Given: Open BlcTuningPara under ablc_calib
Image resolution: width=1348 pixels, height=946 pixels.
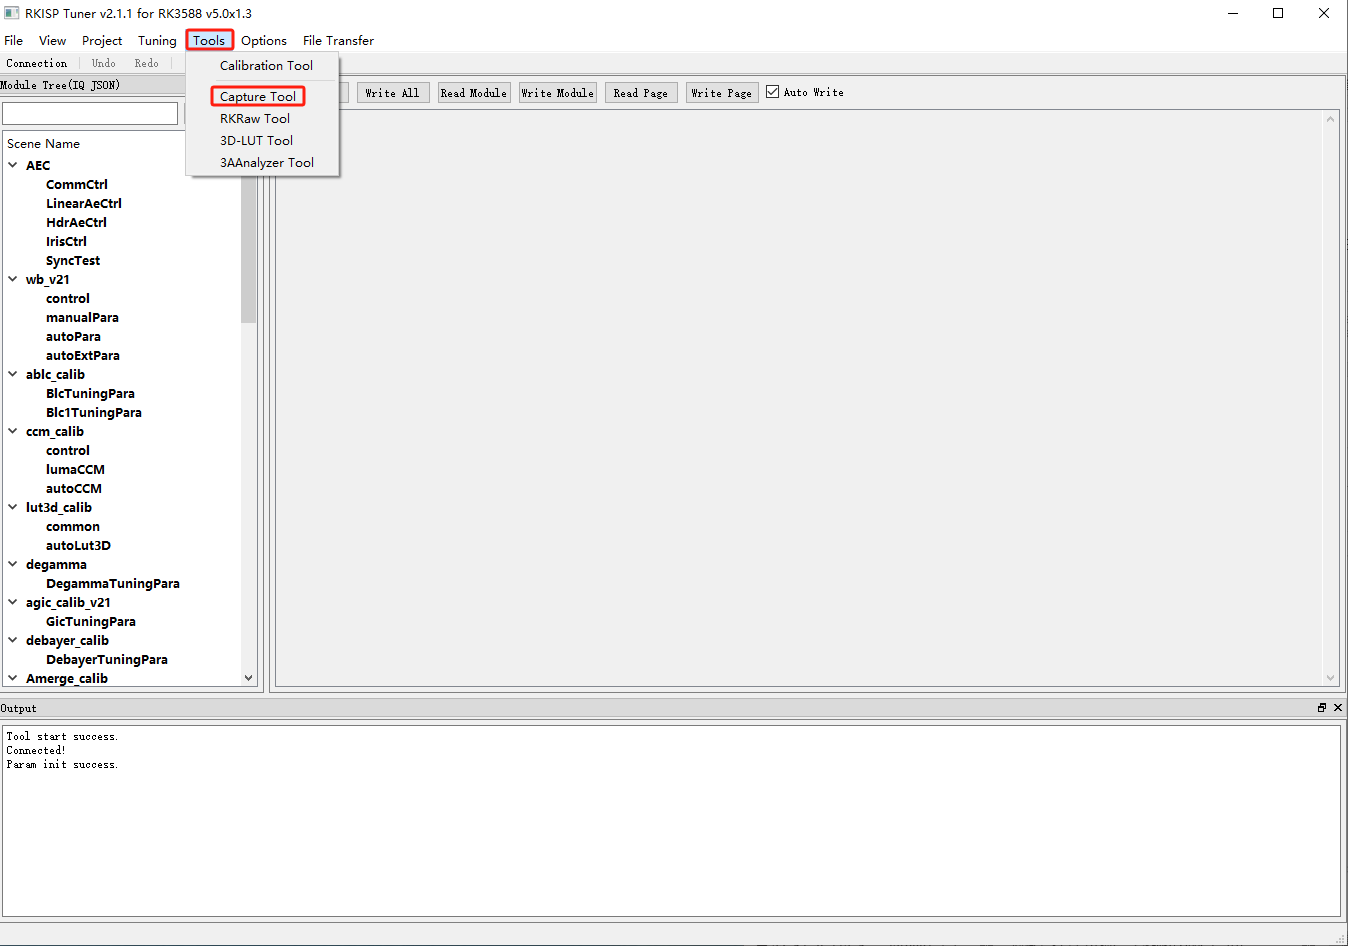Looking at the screenshot, I should (x=90, y=394).
